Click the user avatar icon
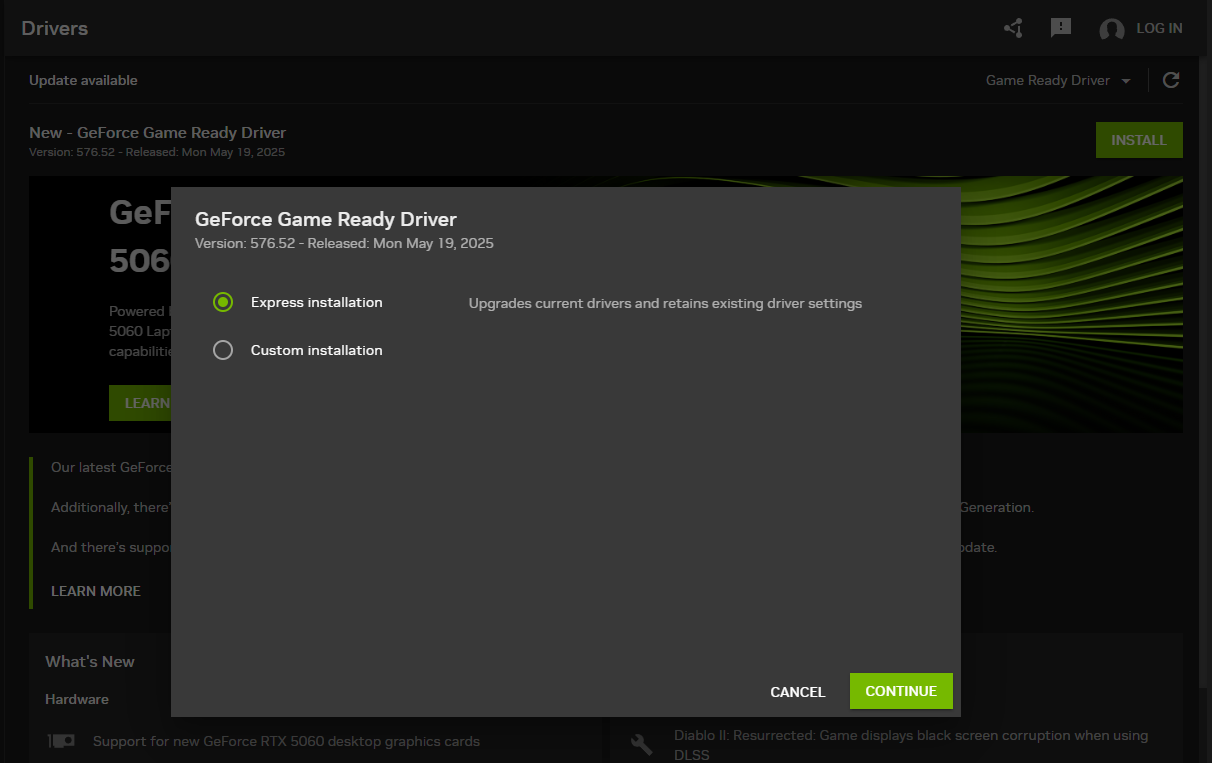Image resolution: width=1212 pixels, height=763 pixels. pos(1112,29)
